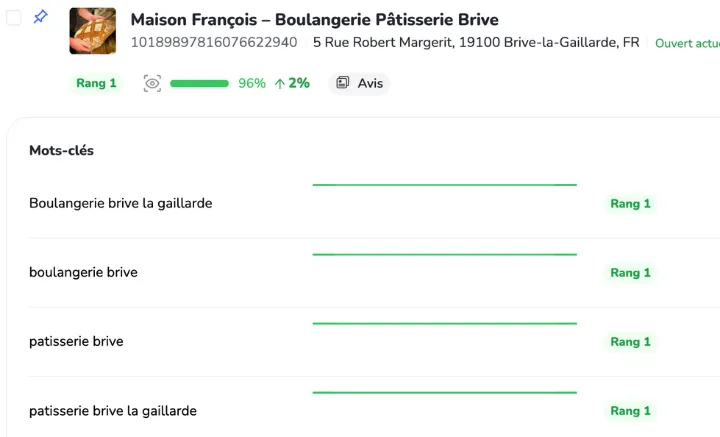Click Rang 1 badge for 'boulangerie brive'
The height and width of the screenshot is (437, 720).
click(630, 272)
